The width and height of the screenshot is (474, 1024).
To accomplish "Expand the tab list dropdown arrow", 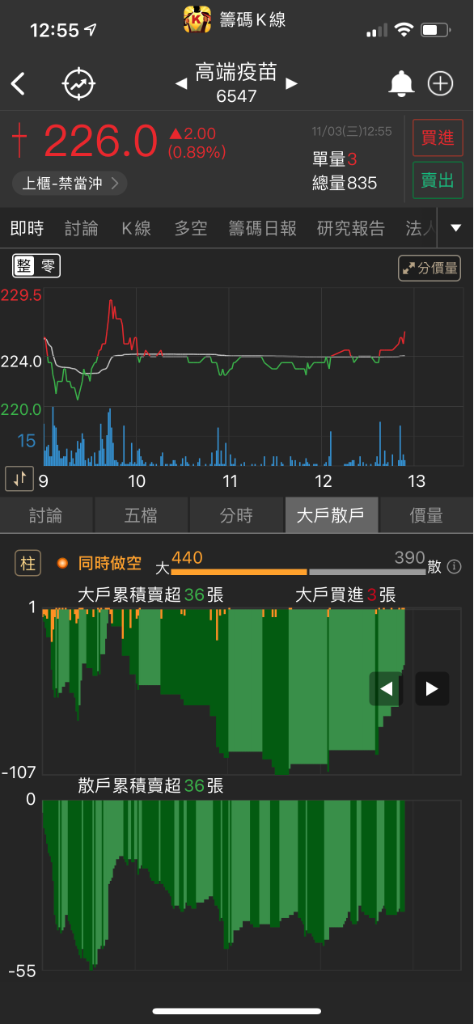I will coord(456,228).
